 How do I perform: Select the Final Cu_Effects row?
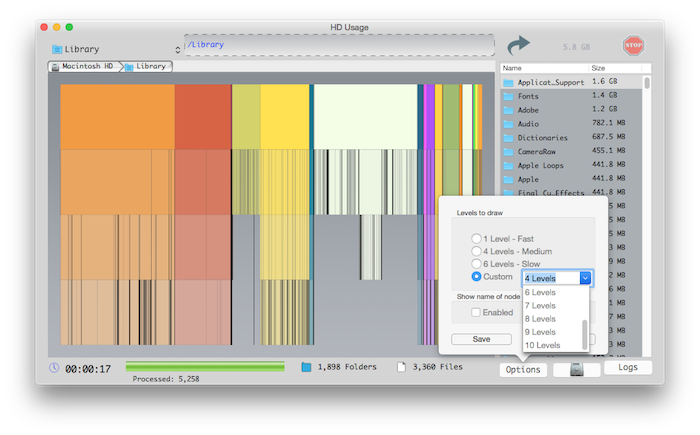coord(571,192)
